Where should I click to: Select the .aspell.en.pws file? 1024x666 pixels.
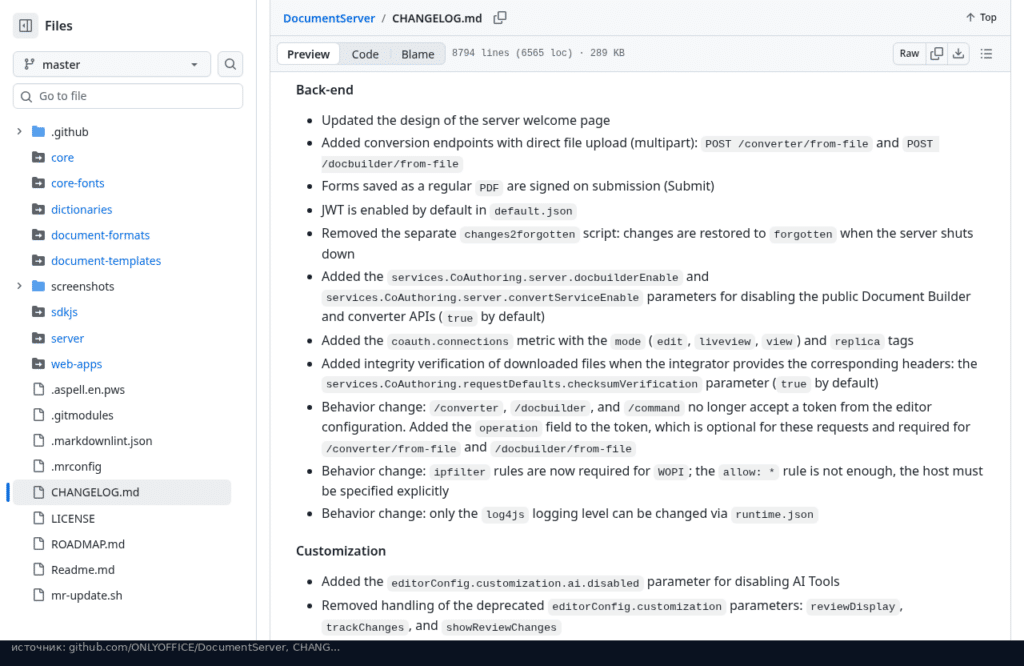click(88, 390)
